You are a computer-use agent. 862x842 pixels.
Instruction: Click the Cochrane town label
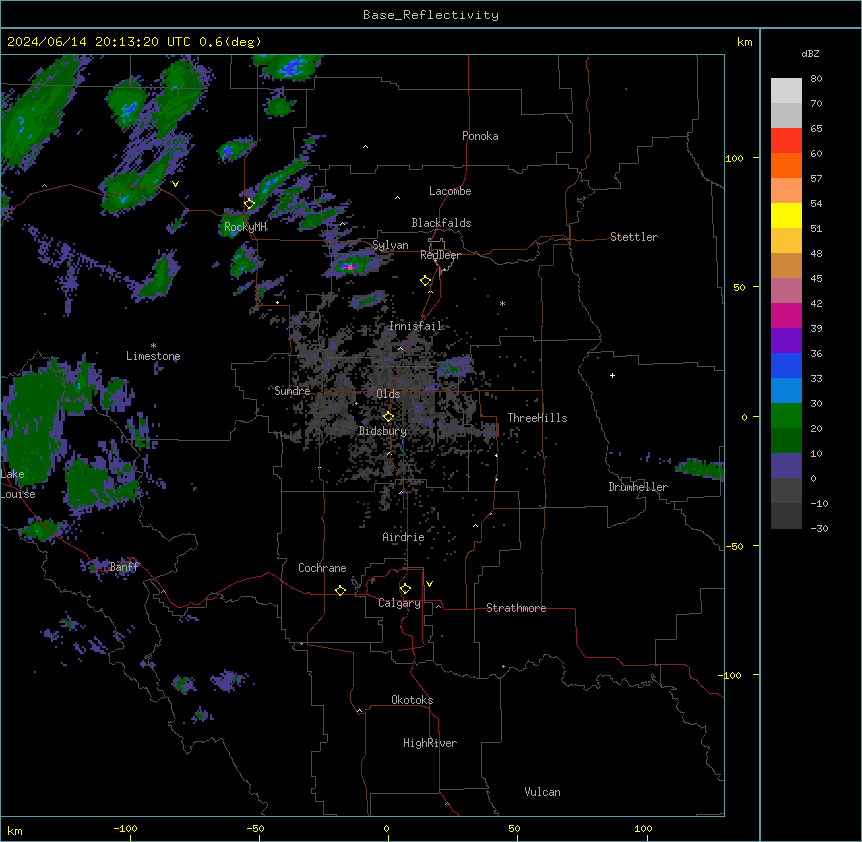(x=322, y=568)
